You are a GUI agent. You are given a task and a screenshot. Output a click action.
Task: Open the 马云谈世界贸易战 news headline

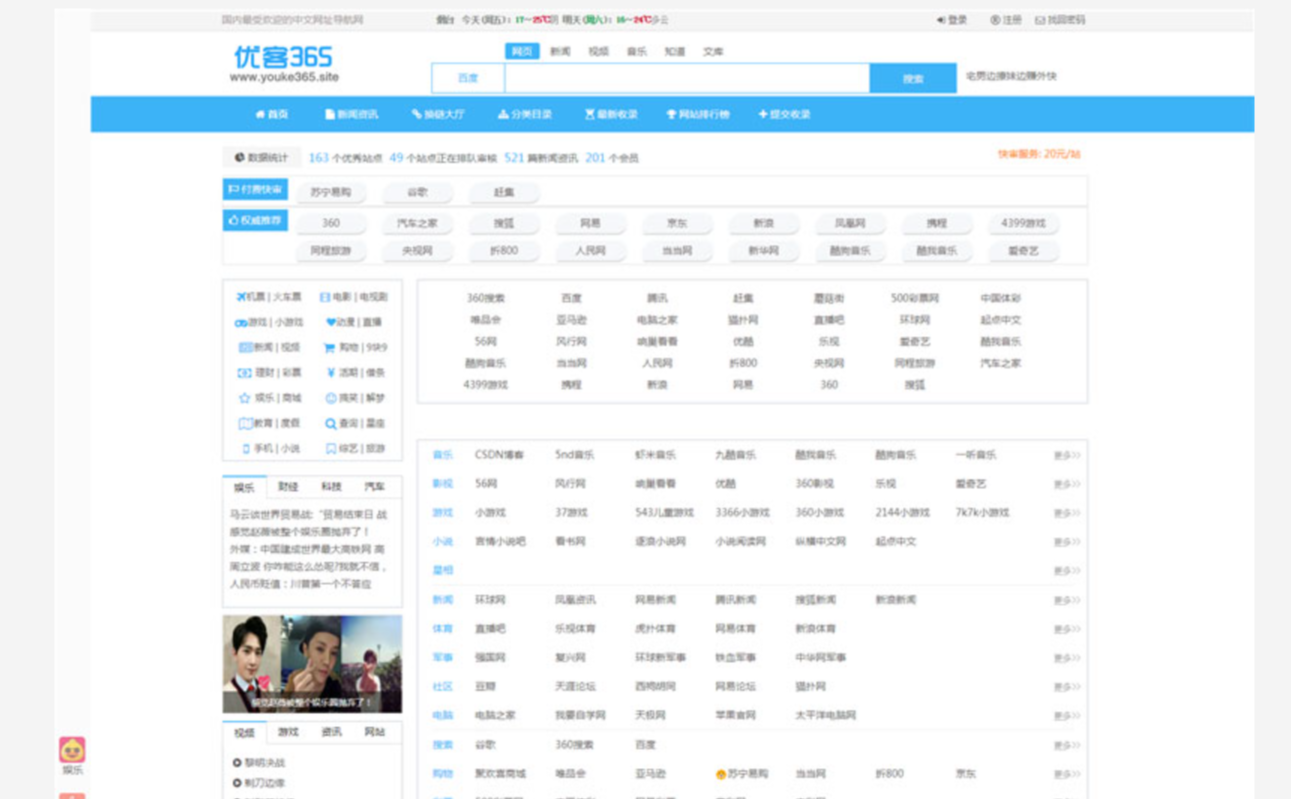309,514
